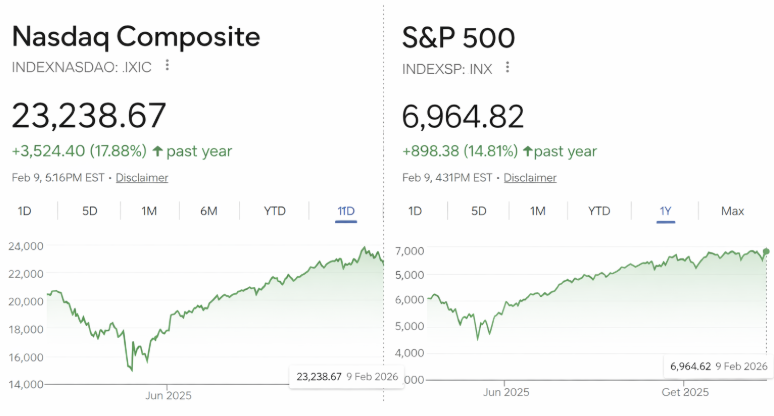Viewport: 774px width, 416px height.
Task: Open Disclaimer link under Nasdaq Composite
Action: [142, 178]
